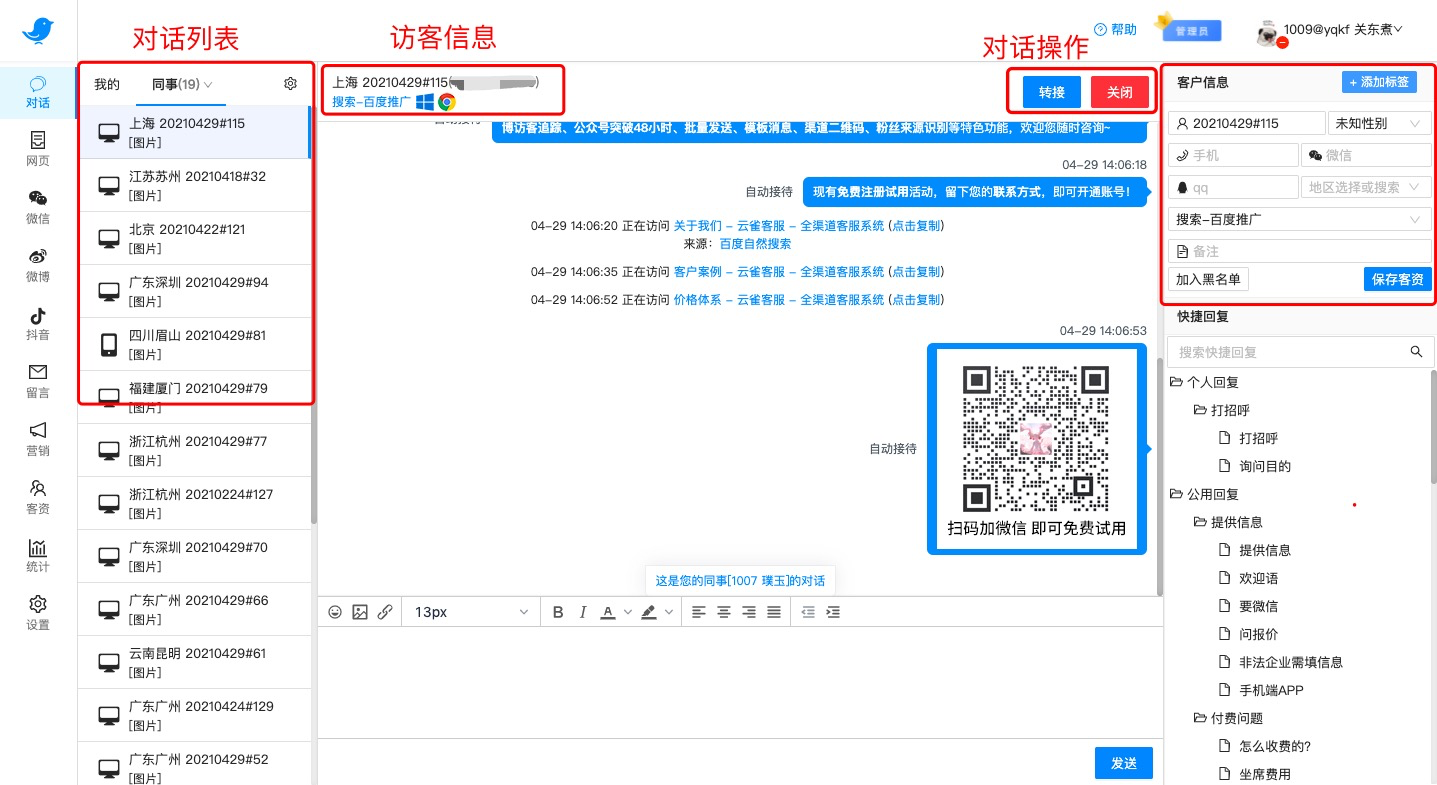Click the insert image icon in editor
This screenshot has width=1437, height=785.
pos(360,612)
